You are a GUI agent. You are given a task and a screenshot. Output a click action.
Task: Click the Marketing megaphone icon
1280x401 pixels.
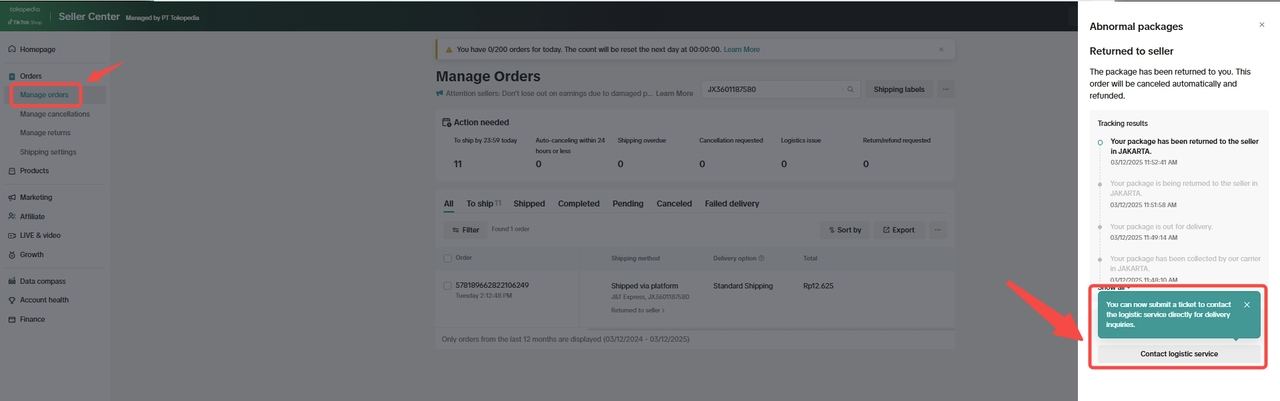tap(11, 198)
